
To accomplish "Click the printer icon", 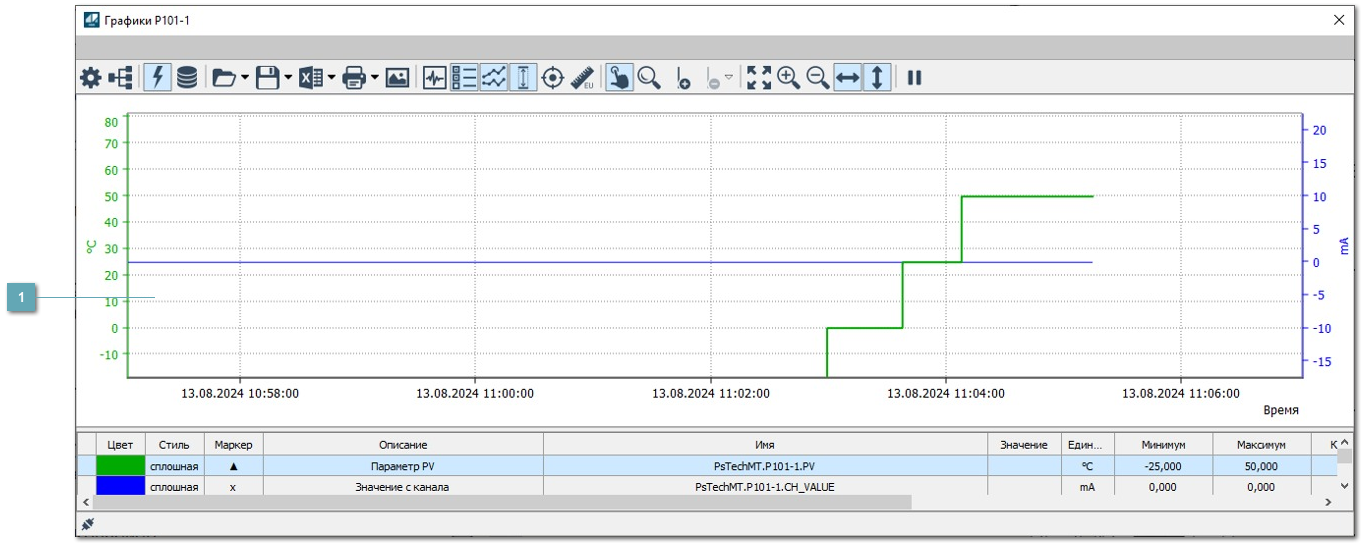I will pos(354,78).
